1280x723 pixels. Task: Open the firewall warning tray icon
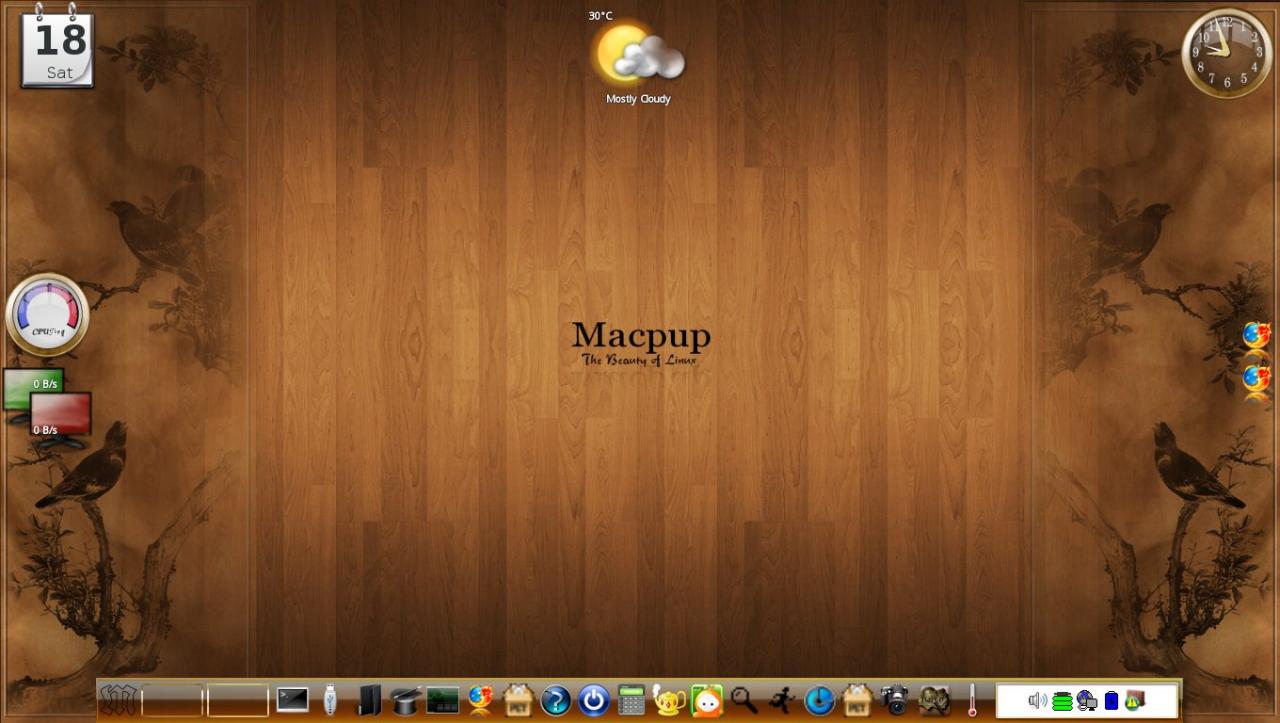1135,699
